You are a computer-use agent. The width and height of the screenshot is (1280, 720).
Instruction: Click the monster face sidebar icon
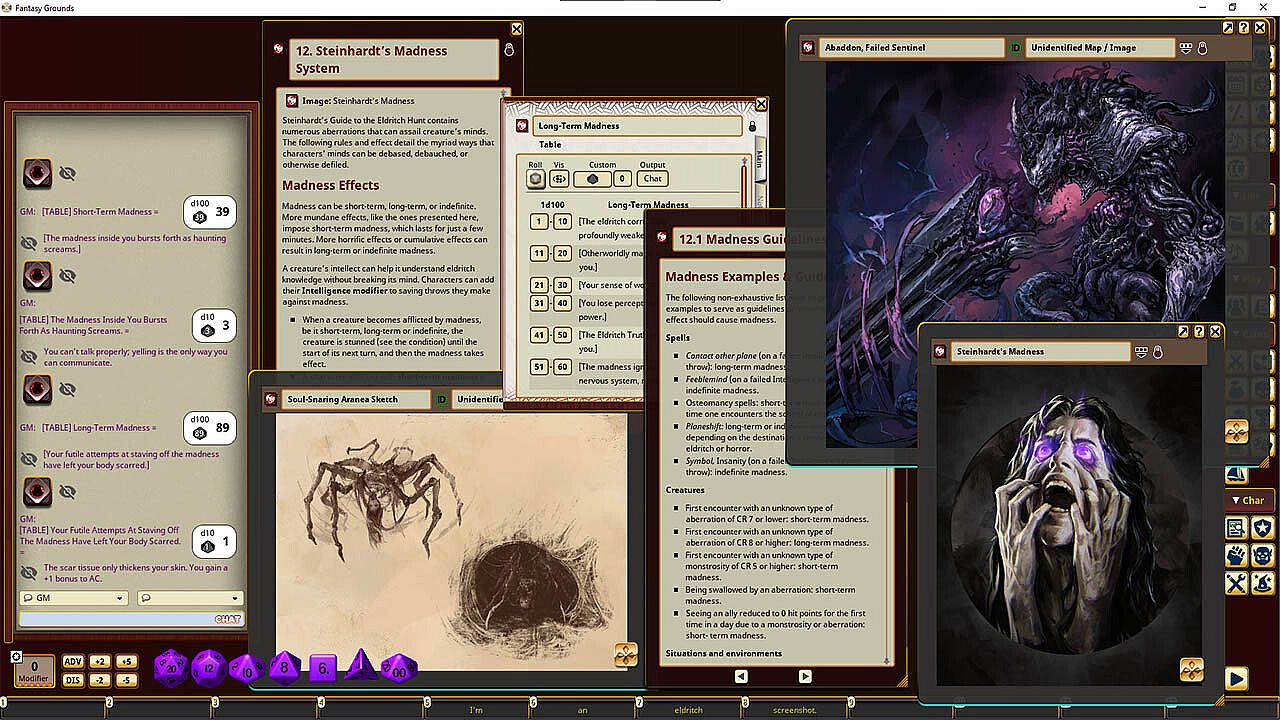click(1263, 555)
